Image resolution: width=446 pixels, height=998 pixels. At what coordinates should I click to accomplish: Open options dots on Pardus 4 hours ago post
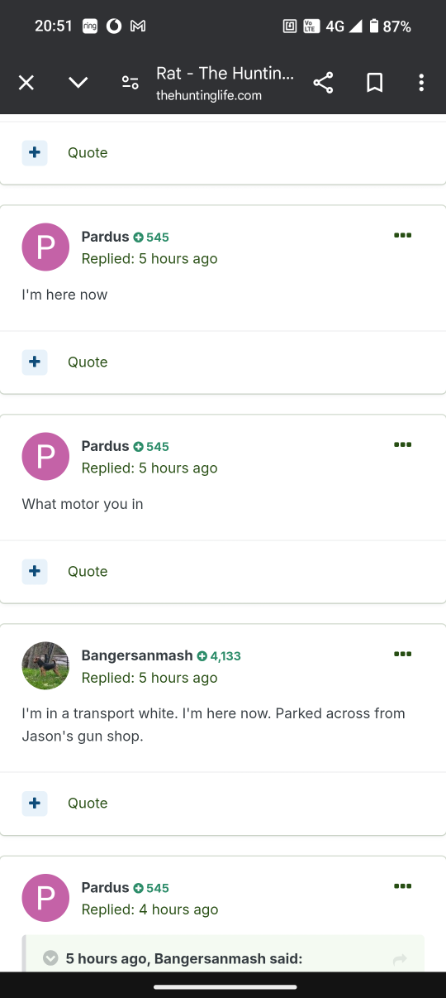point(403,887)
